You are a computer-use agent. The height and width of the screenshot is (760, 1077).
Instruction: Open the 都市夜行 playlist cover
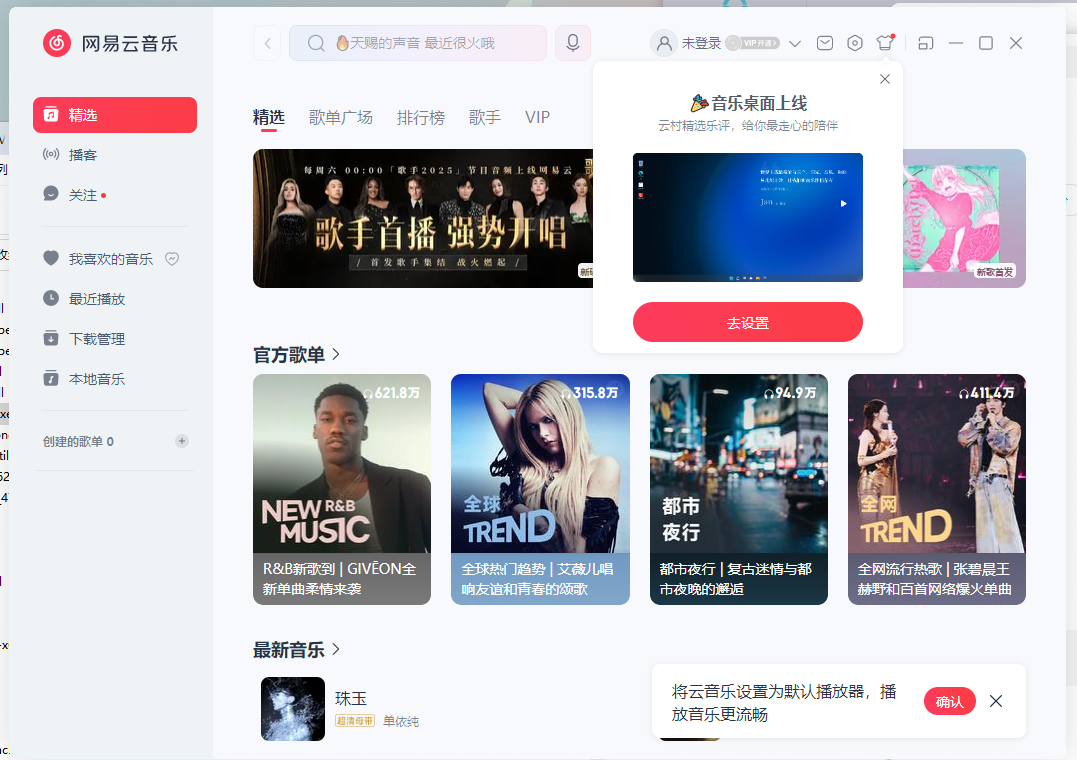(x=739, y=463)
